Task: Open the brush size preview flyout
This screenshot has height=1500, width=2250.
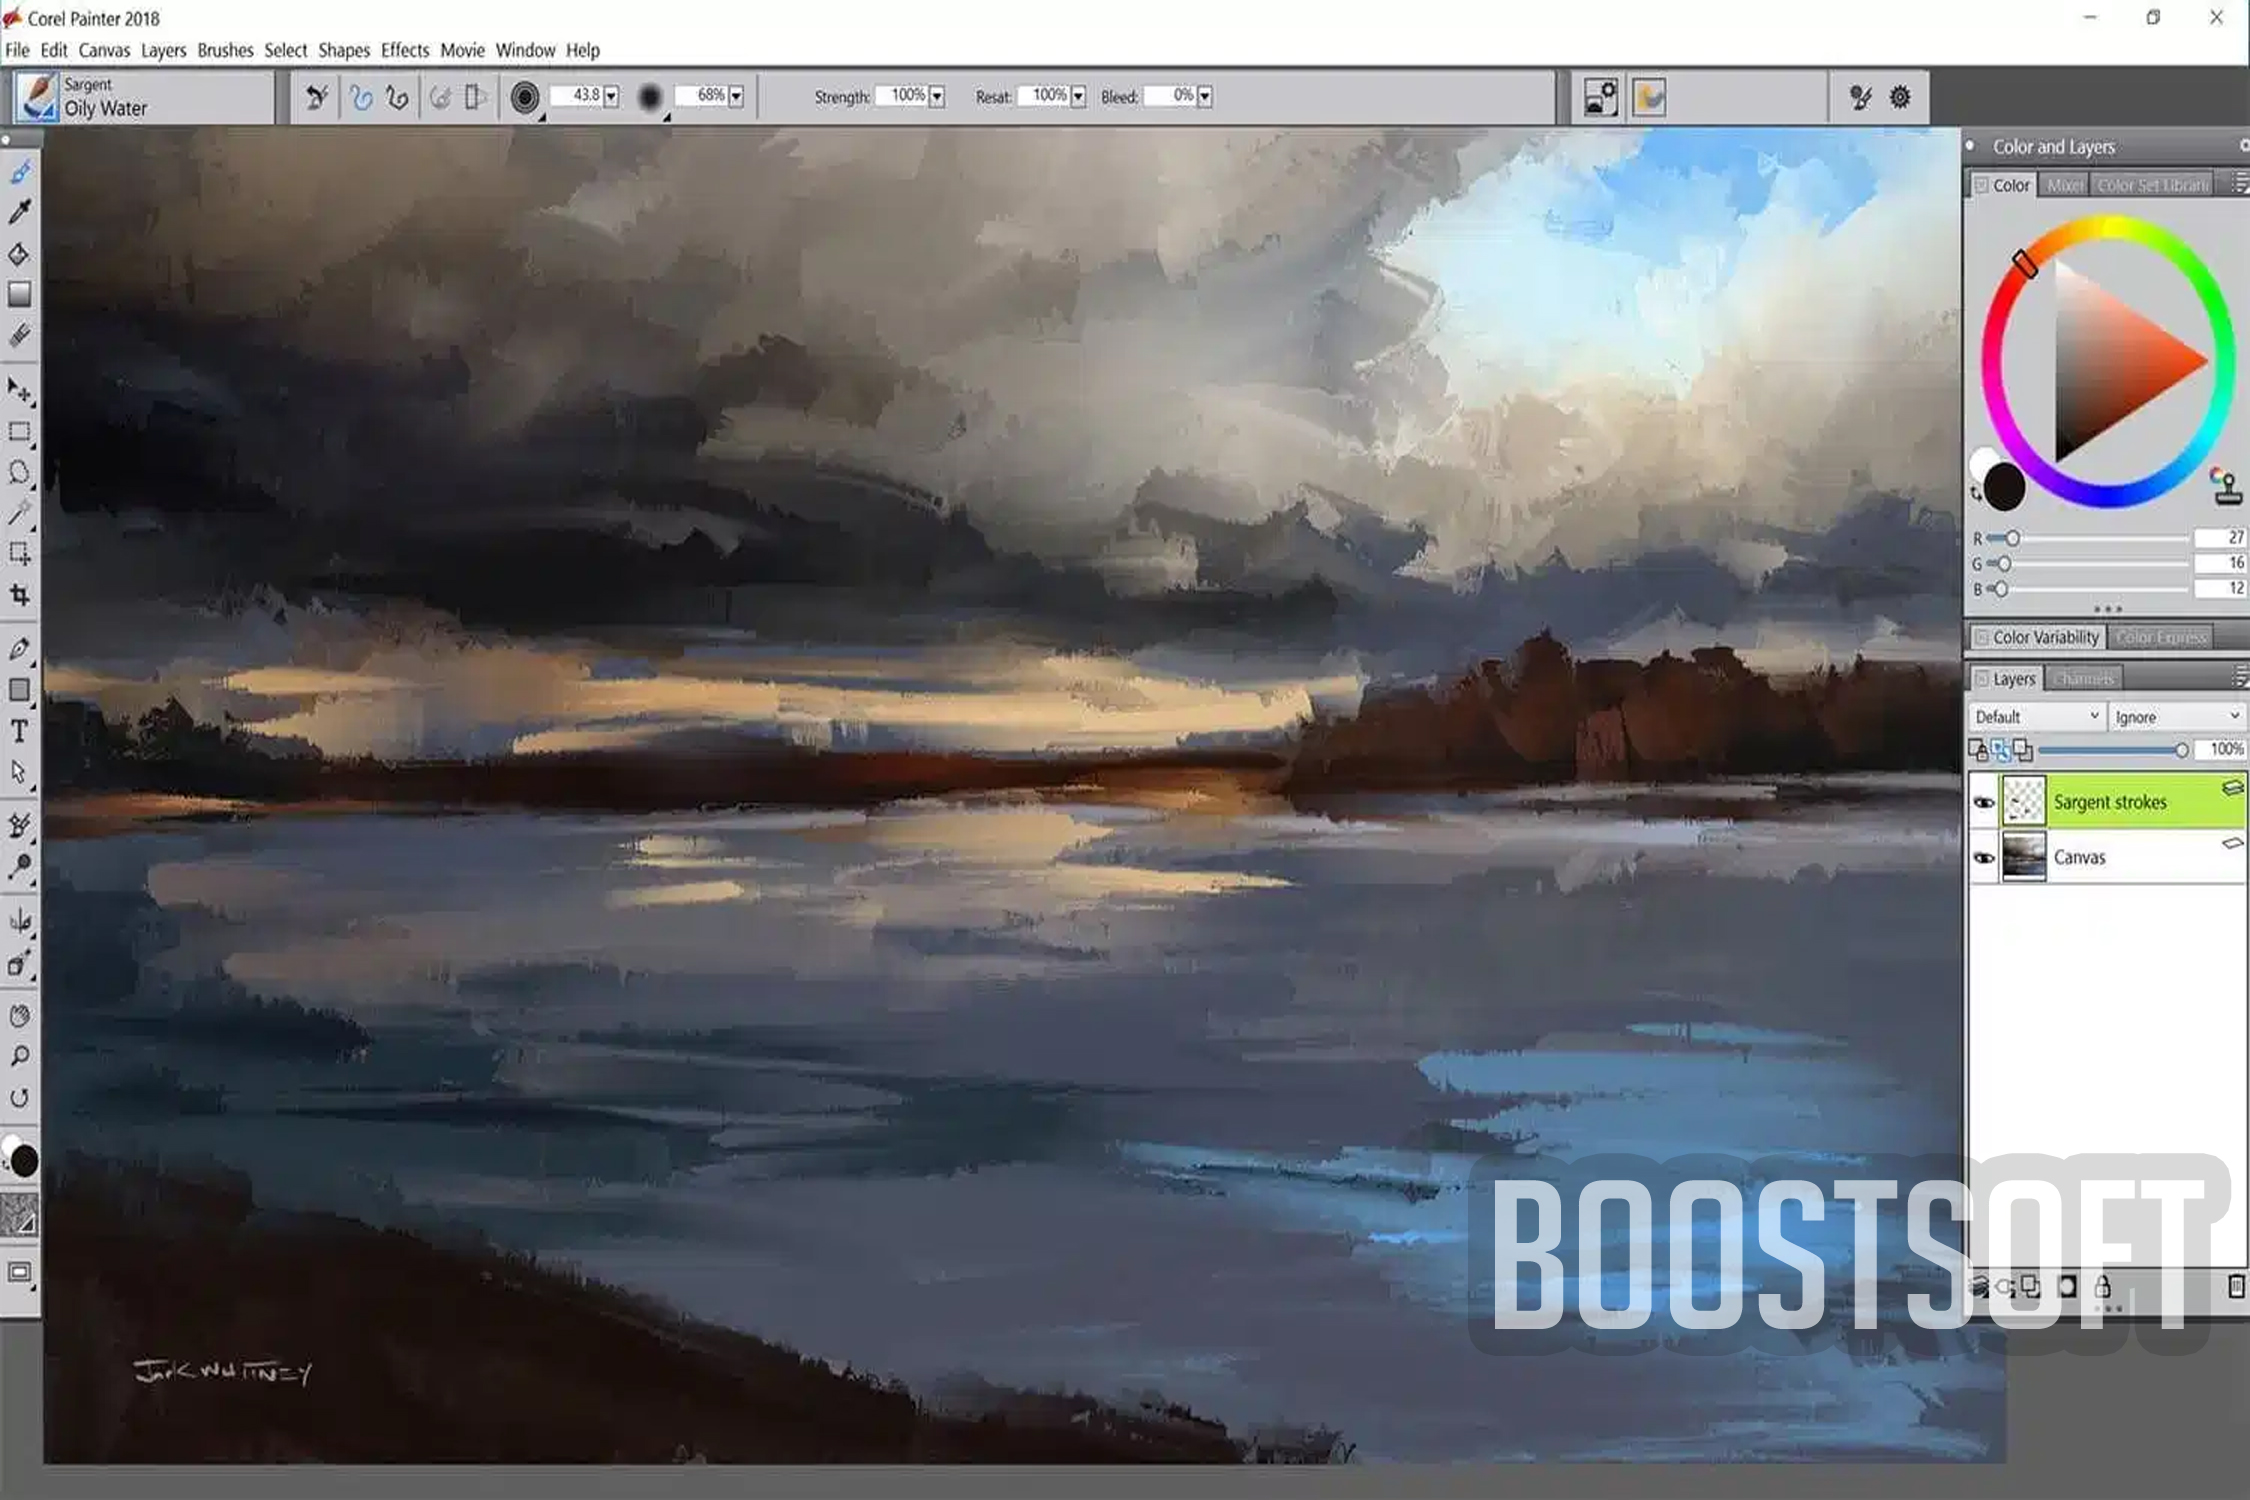Action: [525, 97]
